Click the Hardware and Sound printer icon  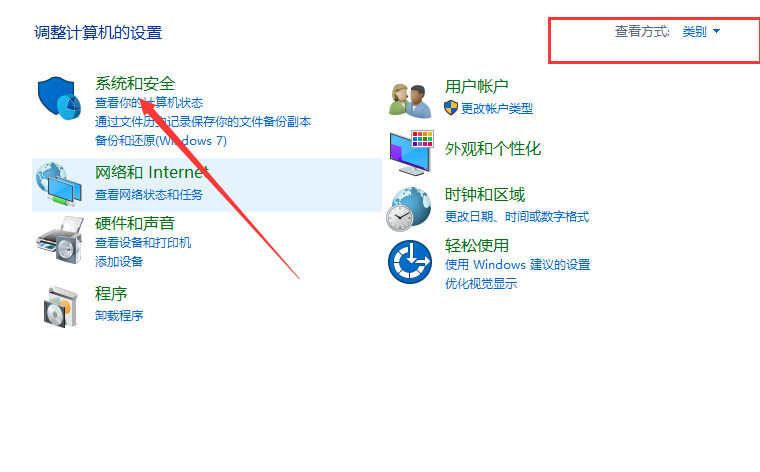[60, 240]
